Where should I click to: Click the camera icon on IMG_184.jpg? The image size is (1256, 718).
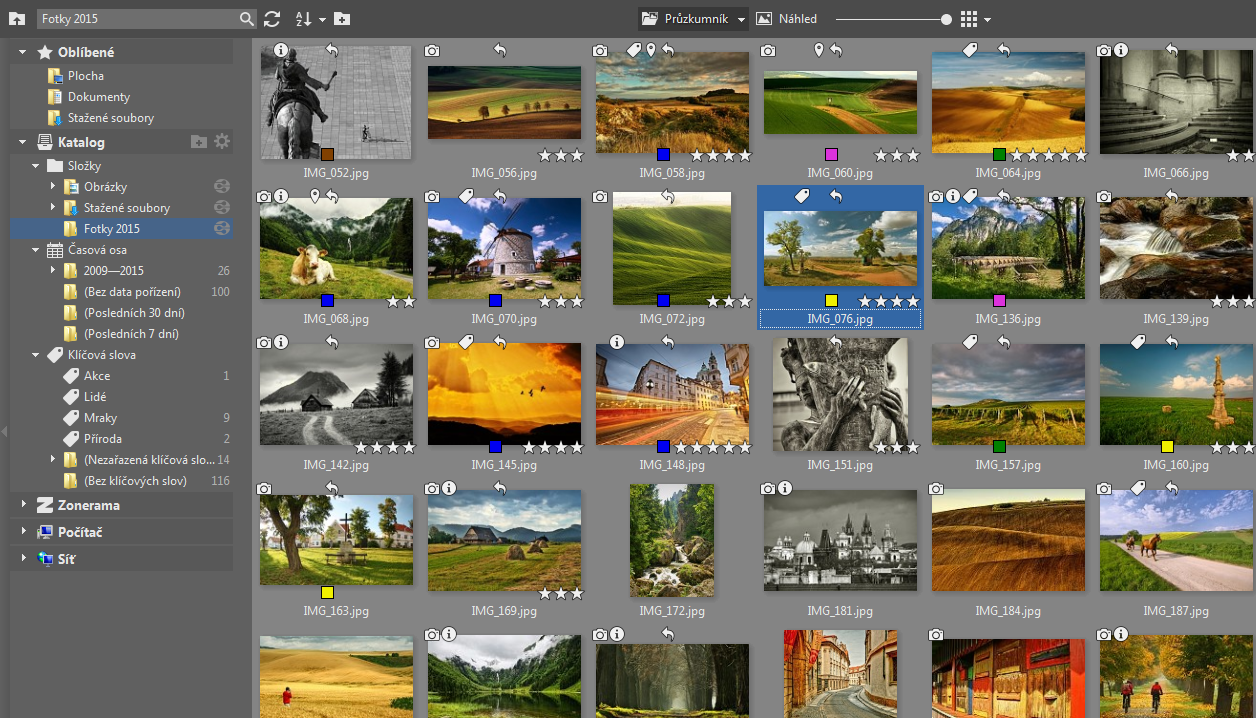tap(936, 489)
